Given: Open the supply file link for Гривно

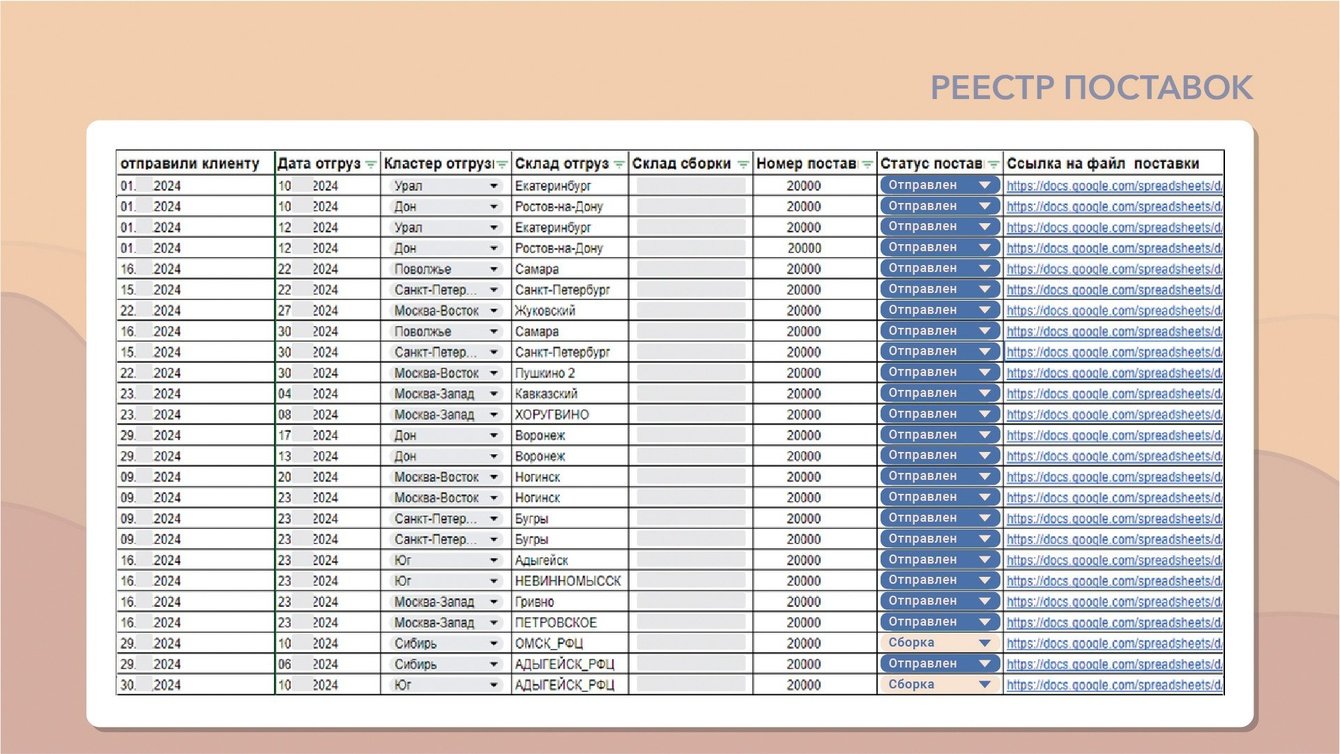Looking at the screenshot, I should [1114, 602].
